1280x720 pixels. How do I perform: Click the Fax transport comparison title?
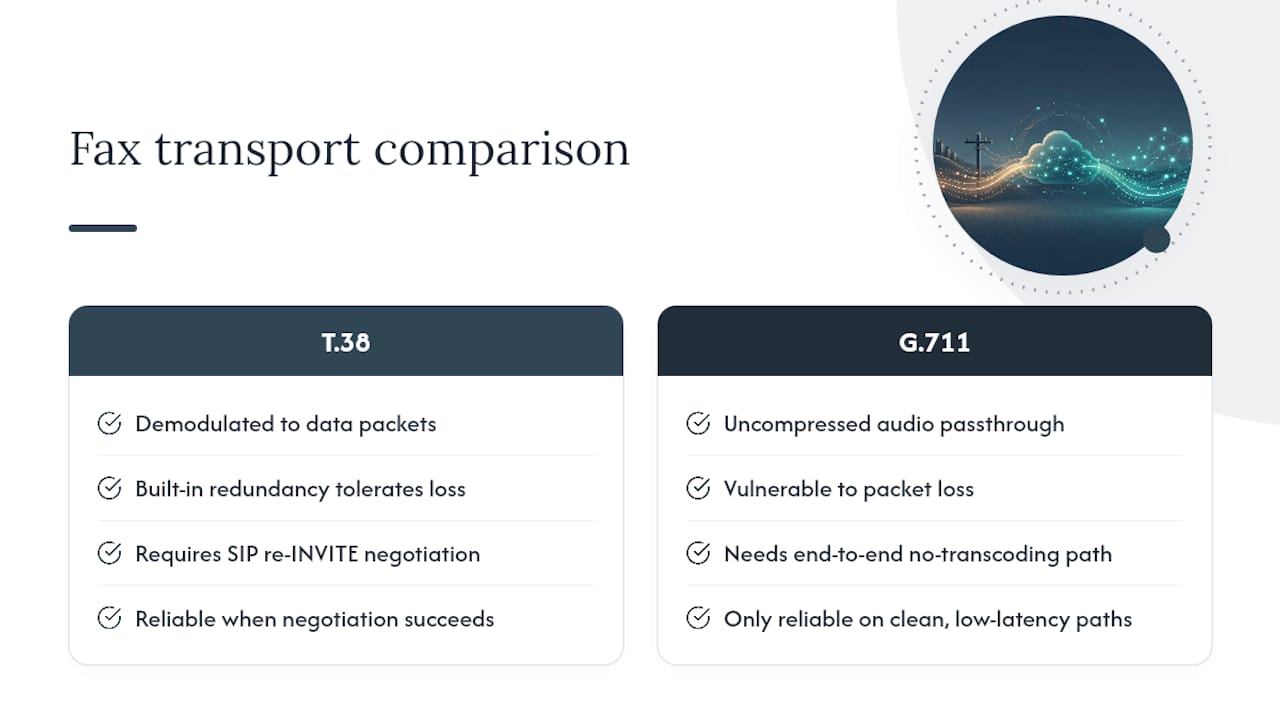(x=350, y=150)
